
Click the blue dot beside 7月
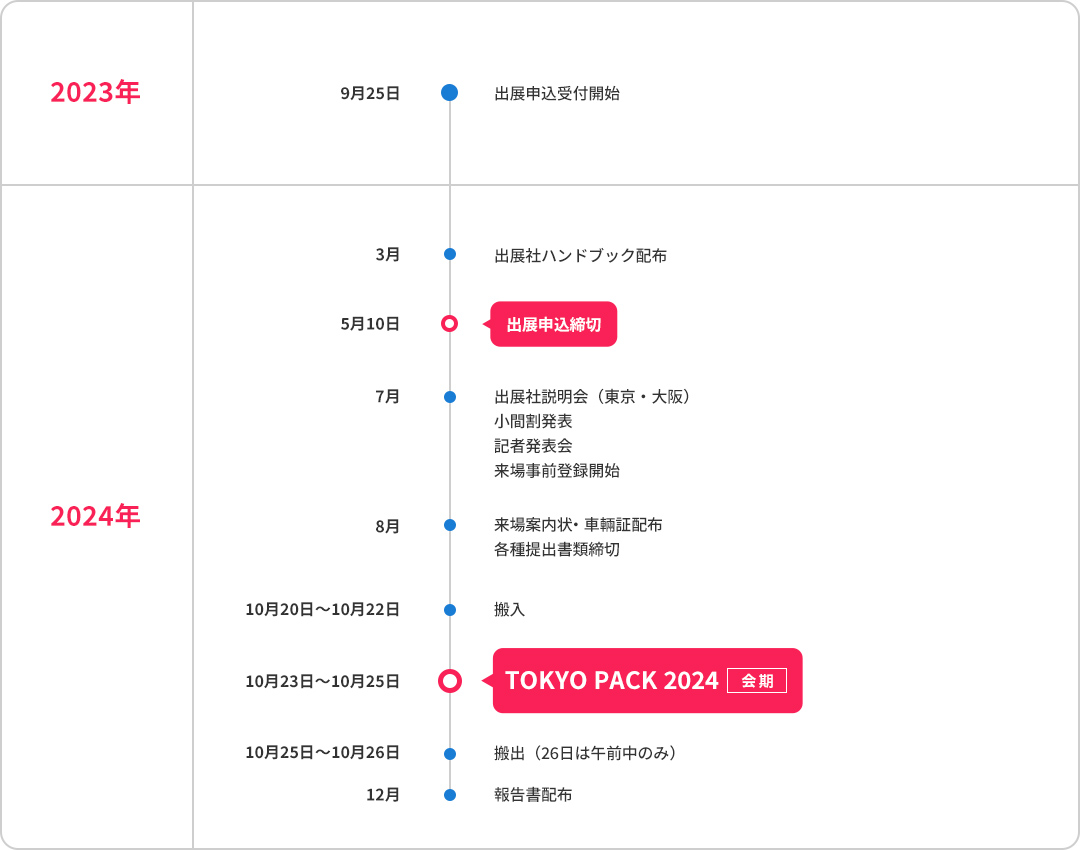(x=450, y=397)
